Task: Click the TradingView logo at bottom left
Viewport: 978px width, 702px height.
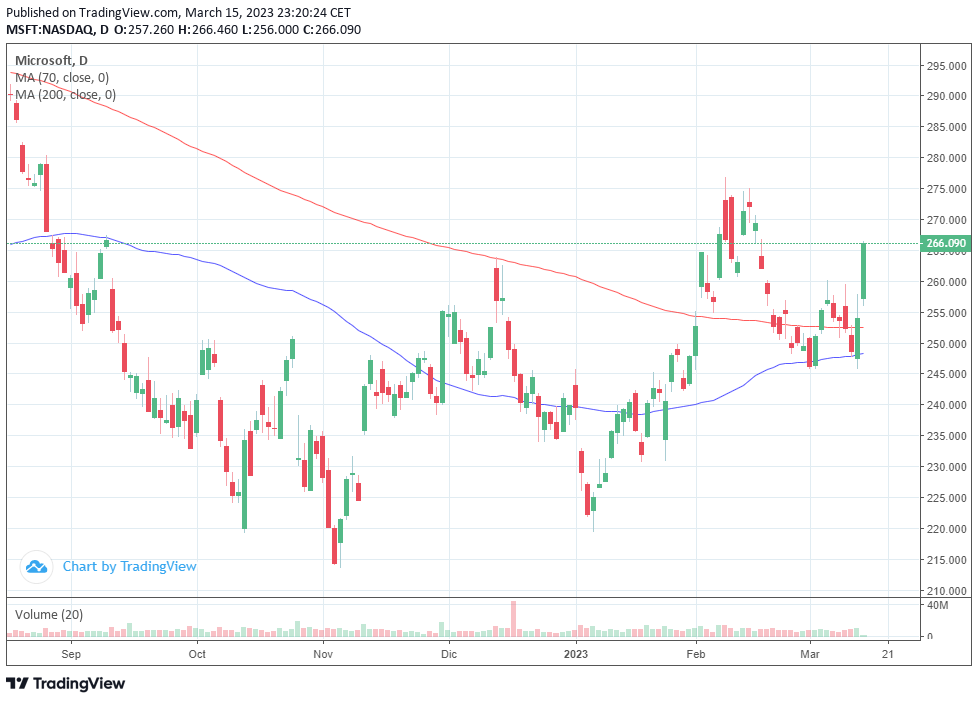Action: [65, 683]
